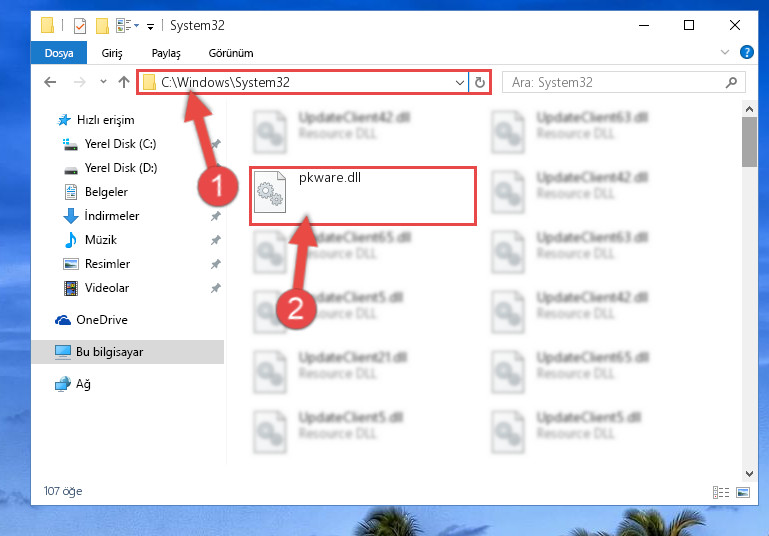769x536 pixels.
Task: Switch to Details view icon in status bar
Action: [x=720, y=492]
